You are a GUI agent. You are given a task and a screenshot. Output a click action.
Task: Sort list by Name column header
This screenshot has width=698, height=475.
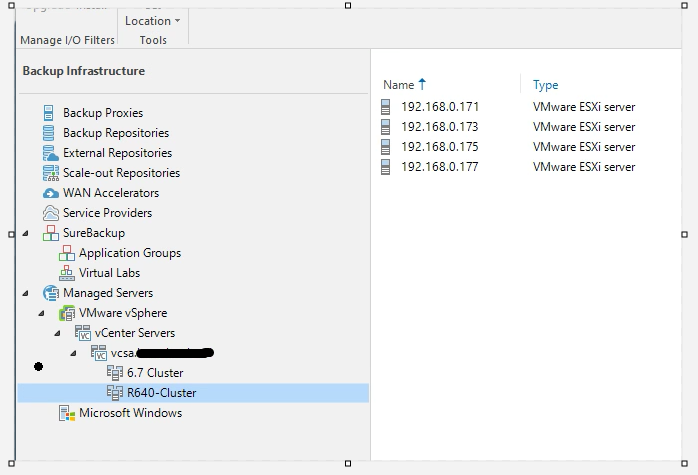pyautogui.click(x=398, y=85)
